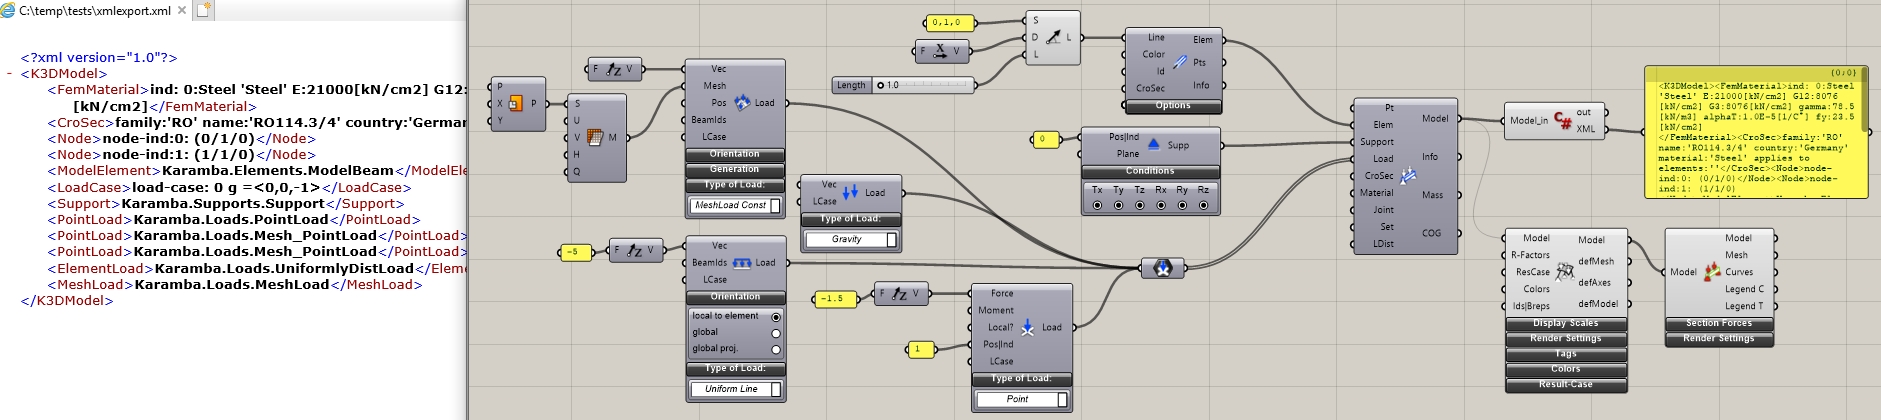Screen dimensions: 1881x420
Task: Click the Assemble Model component icon
Action: (x=1408, y=176)
